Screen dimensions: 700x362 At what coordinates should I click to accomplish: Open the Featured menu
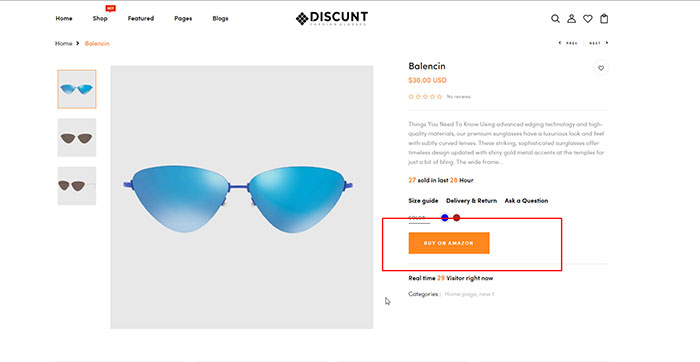point(141,18)
